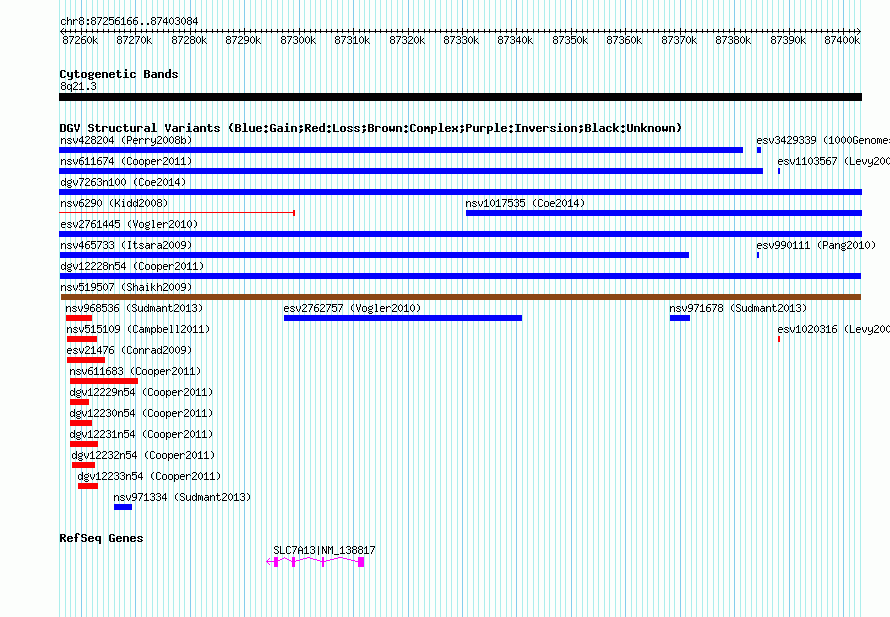890x617 pixels.
Task: Click the 87260k ruler tick label
Action: [80, 40]
